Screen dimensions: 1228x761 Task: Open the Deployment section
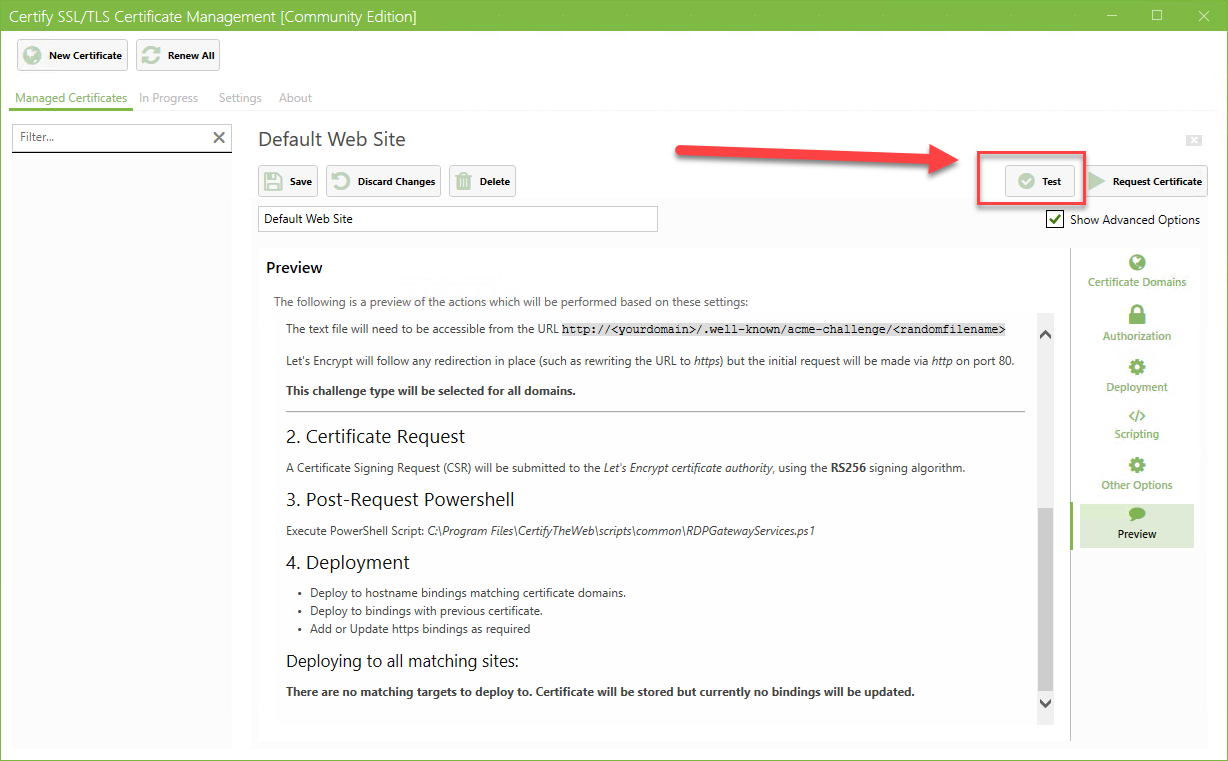click(x=1137, y=376)
